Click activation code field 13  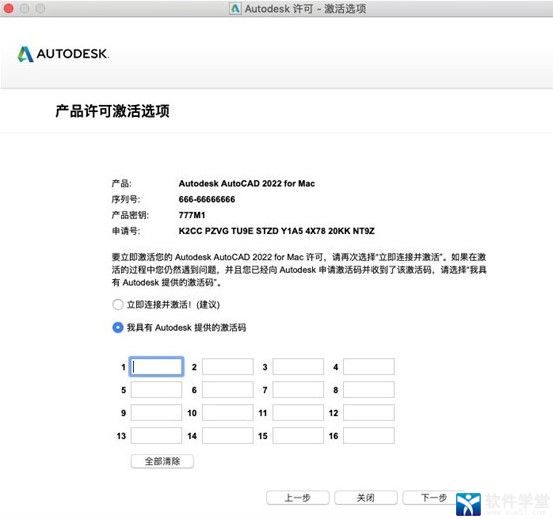point(156,435)
